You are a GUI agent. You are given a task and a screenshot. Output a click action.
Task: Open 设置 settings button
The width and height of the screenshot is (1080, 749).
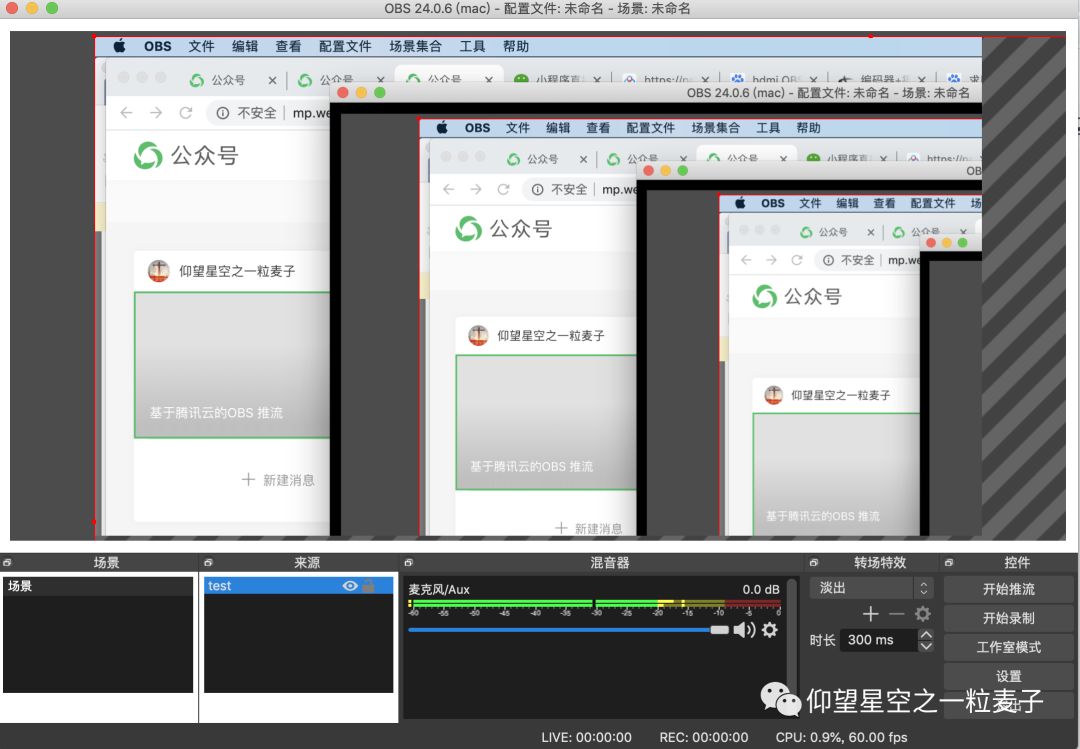(1008, 675)
